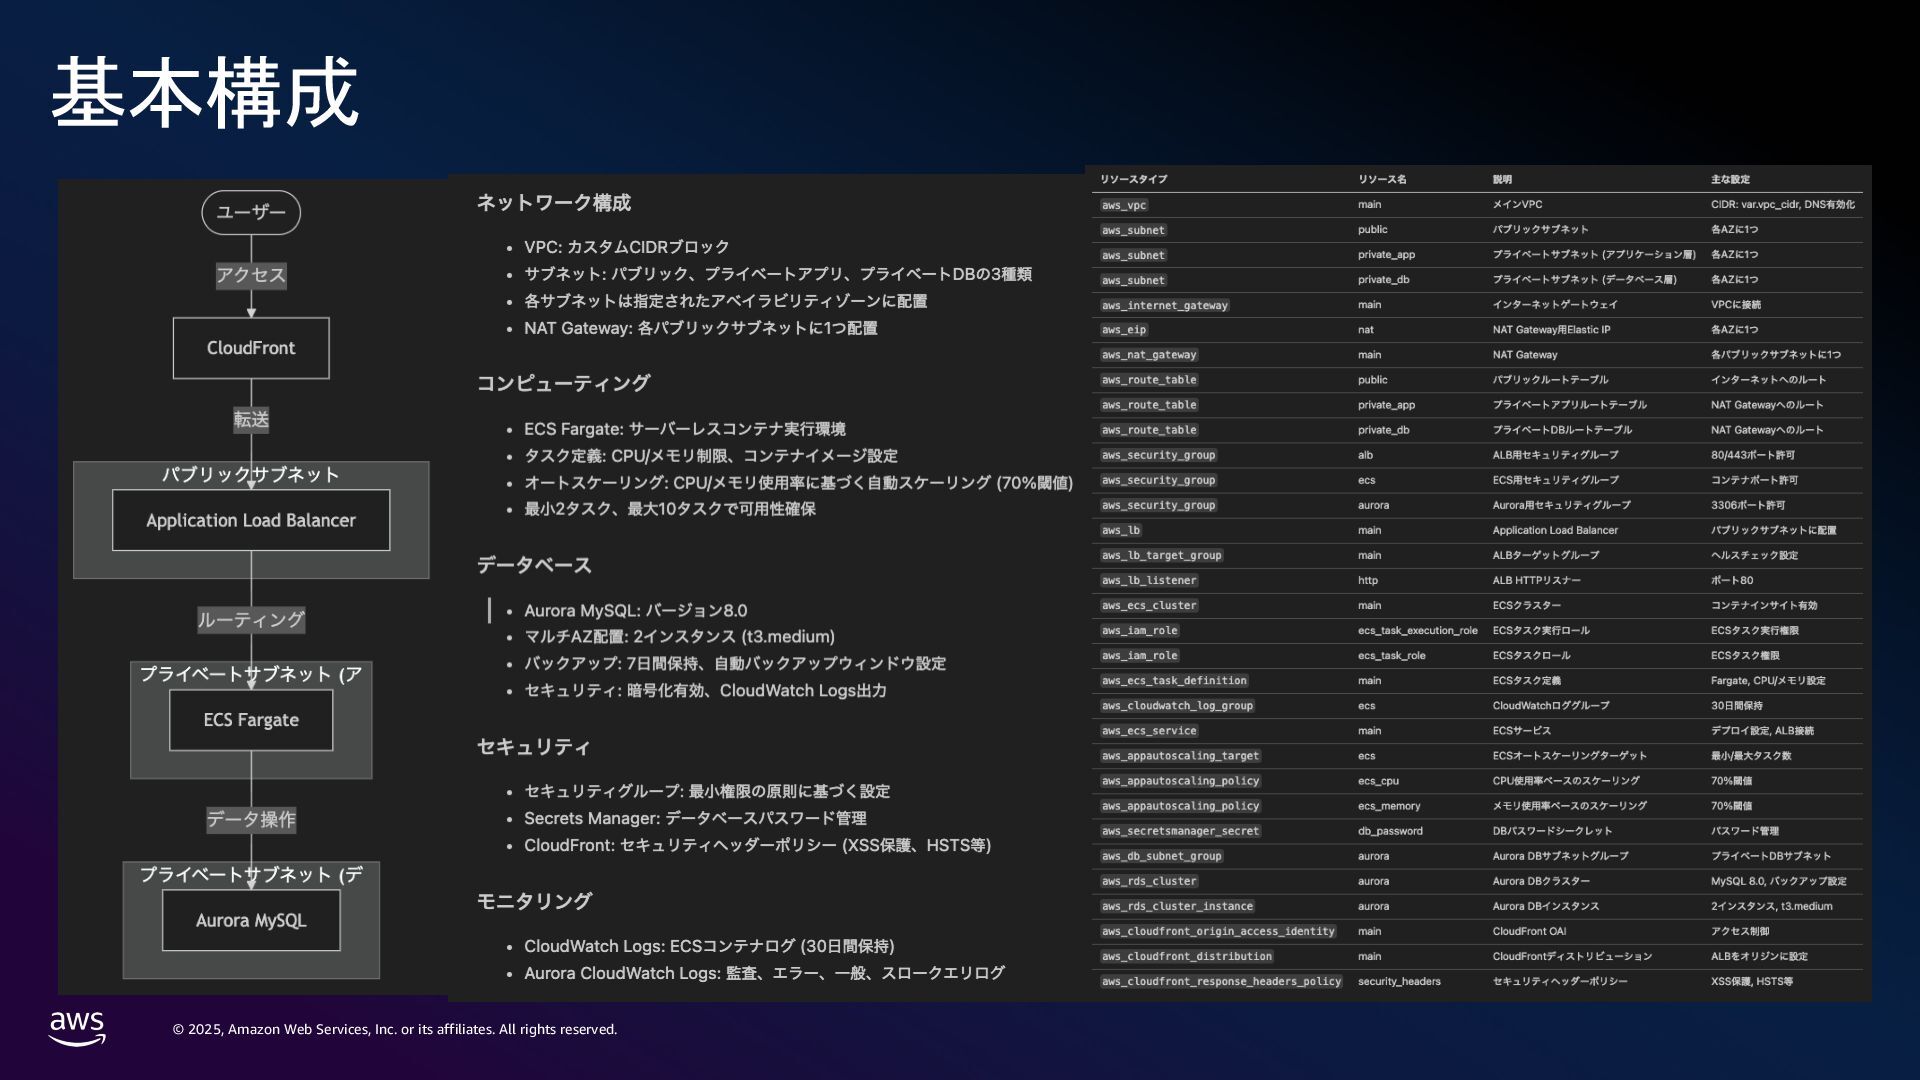Select the CloudFront box in diagram
The image size is (1920, 1080).
pos(251,348)
